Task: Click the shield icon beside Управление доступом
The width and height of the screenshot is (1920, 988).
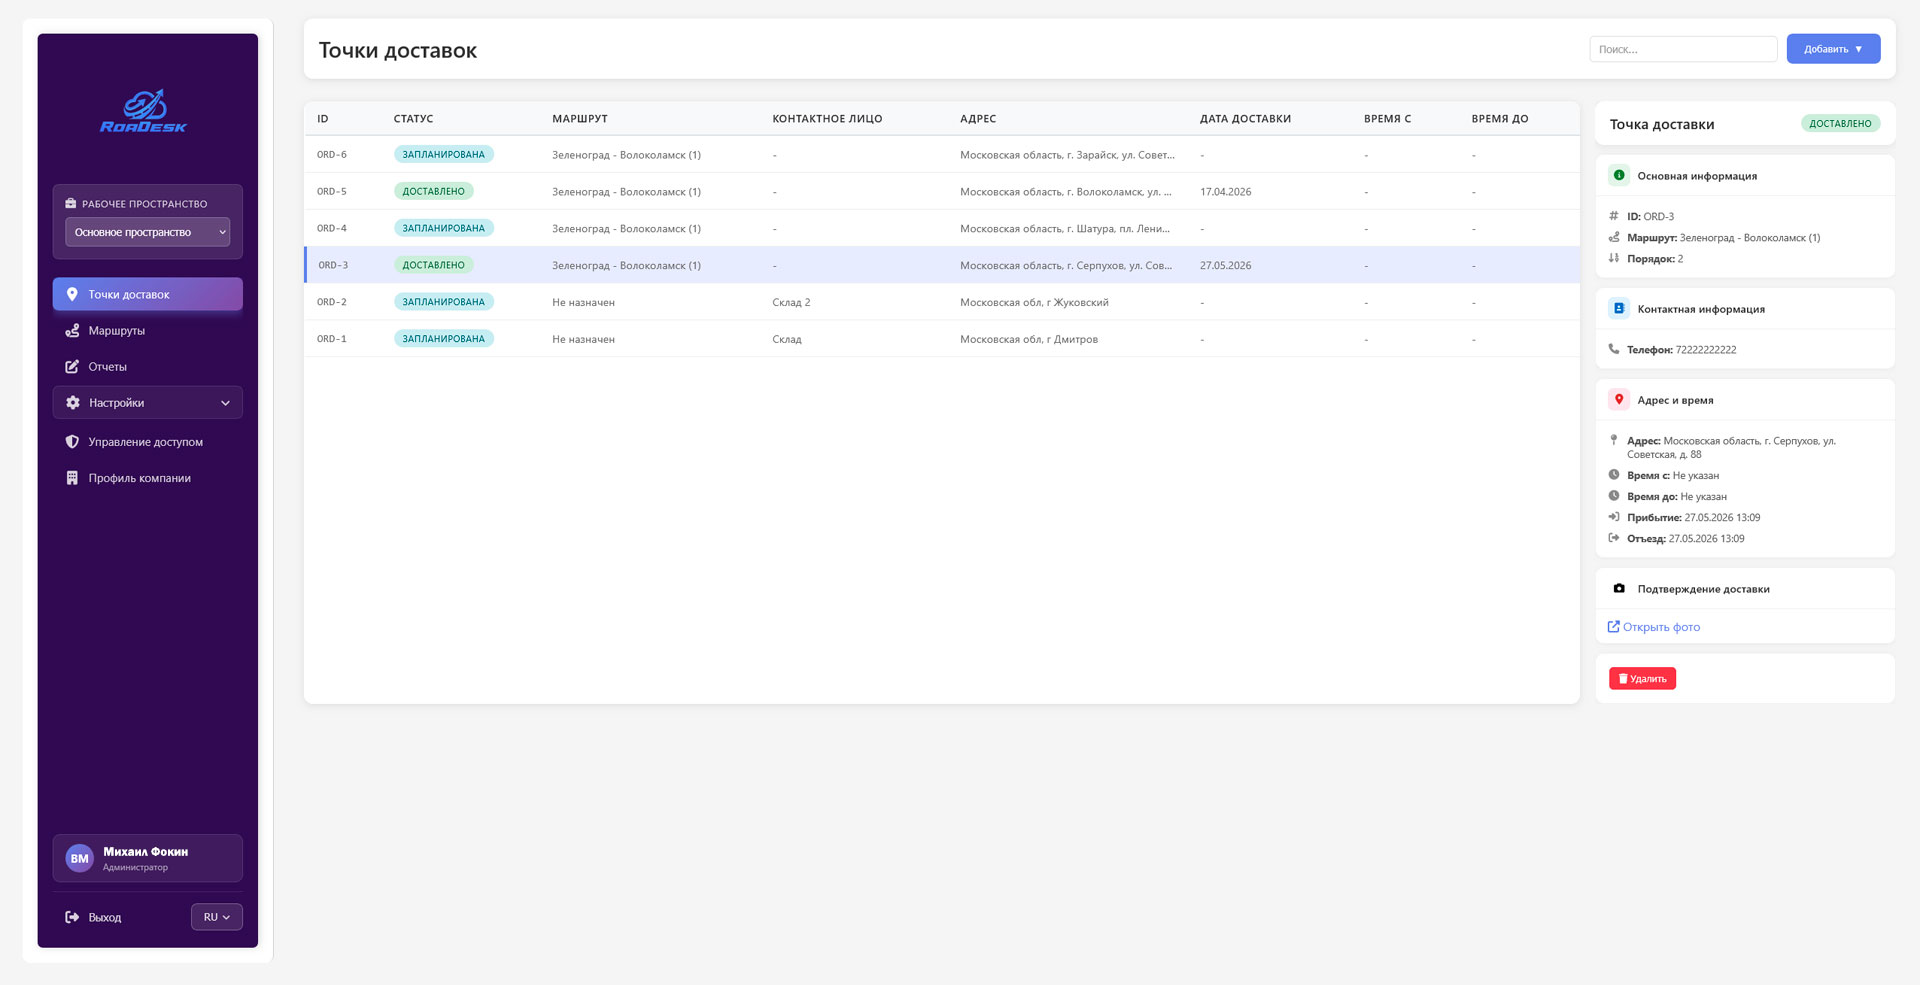Action: tap(72, 442)
